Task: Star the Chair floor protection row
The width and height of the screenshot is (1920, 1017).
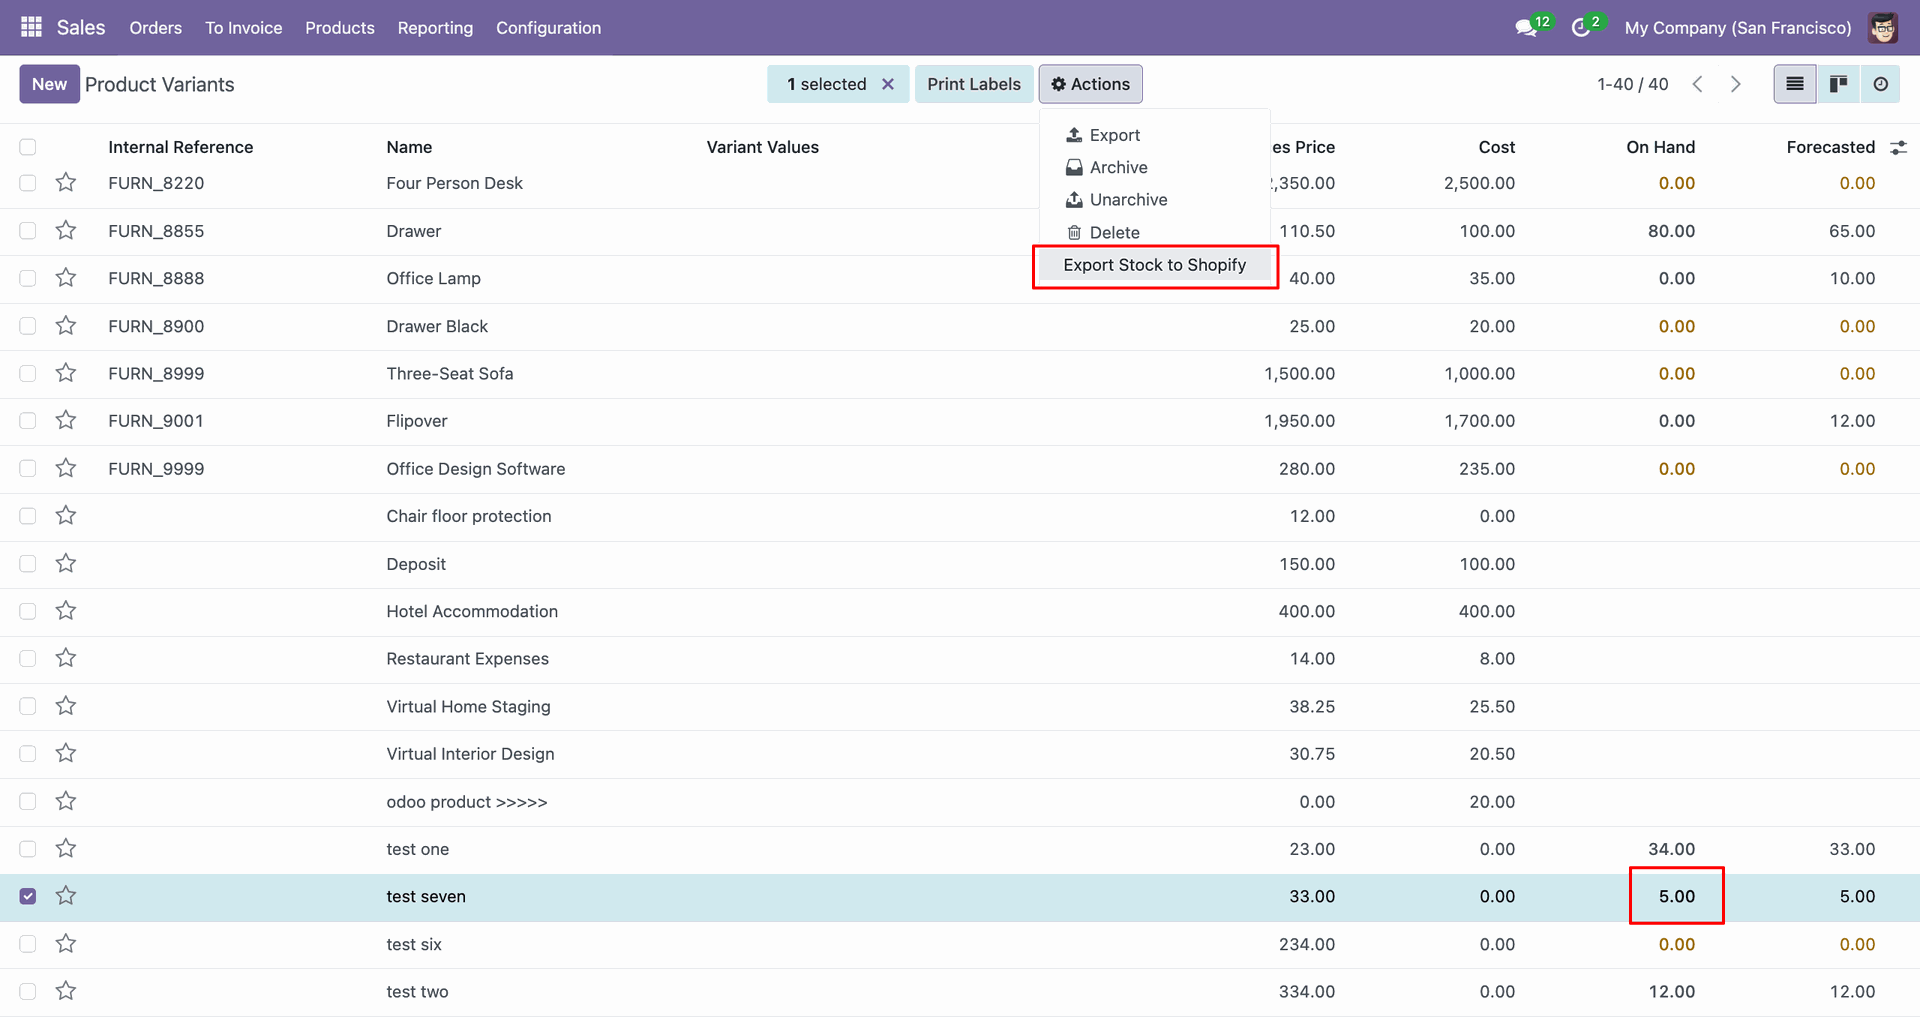Action: [66, 515]
